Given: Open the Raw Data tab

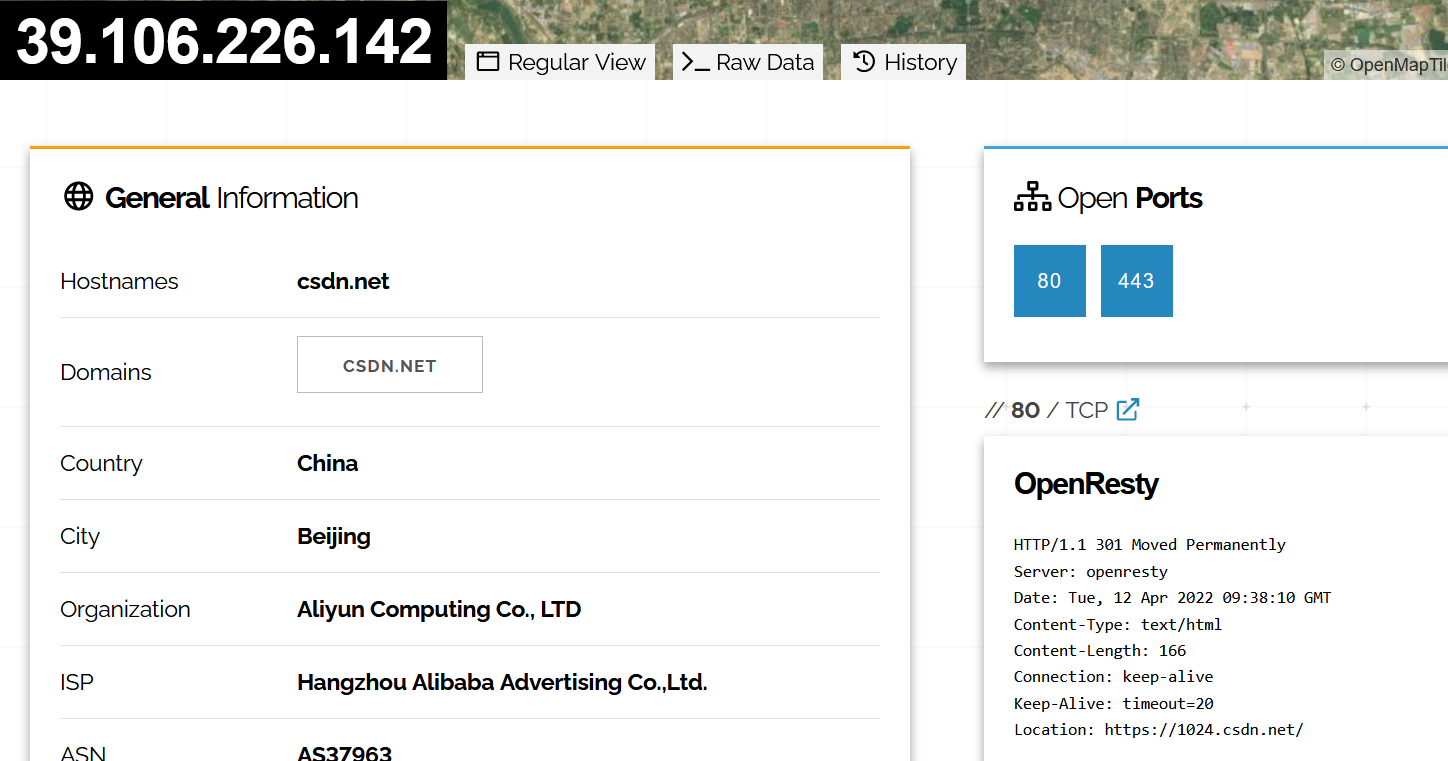Looking at the screenshot, I should pyautogui.click(x=748, y=62).
